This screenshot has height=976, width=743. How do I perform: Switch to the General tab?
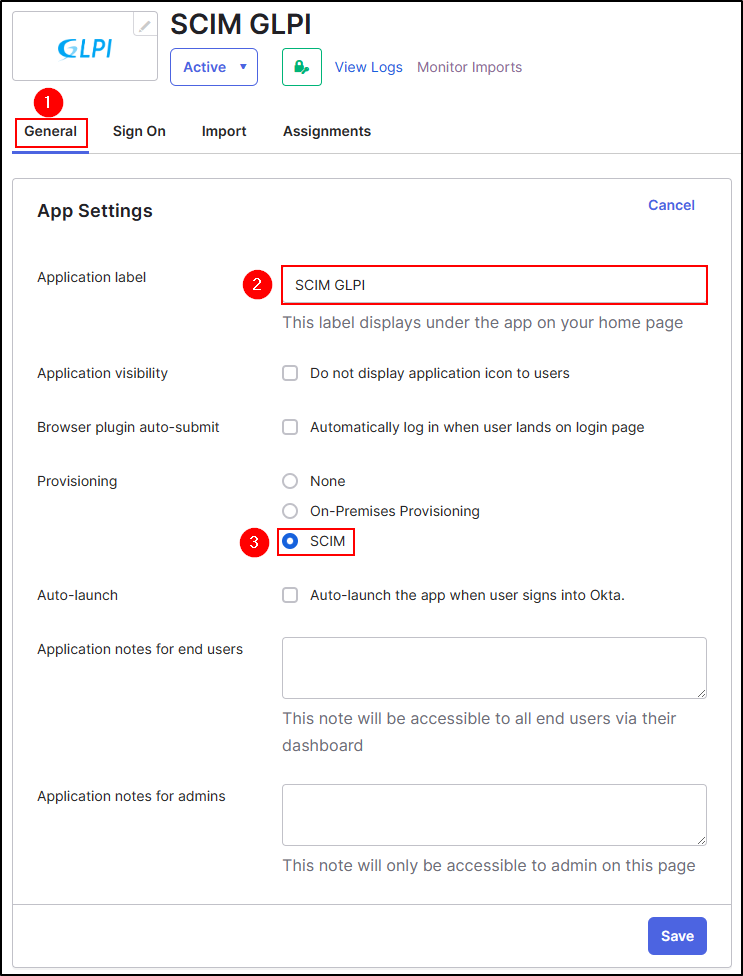51,131
